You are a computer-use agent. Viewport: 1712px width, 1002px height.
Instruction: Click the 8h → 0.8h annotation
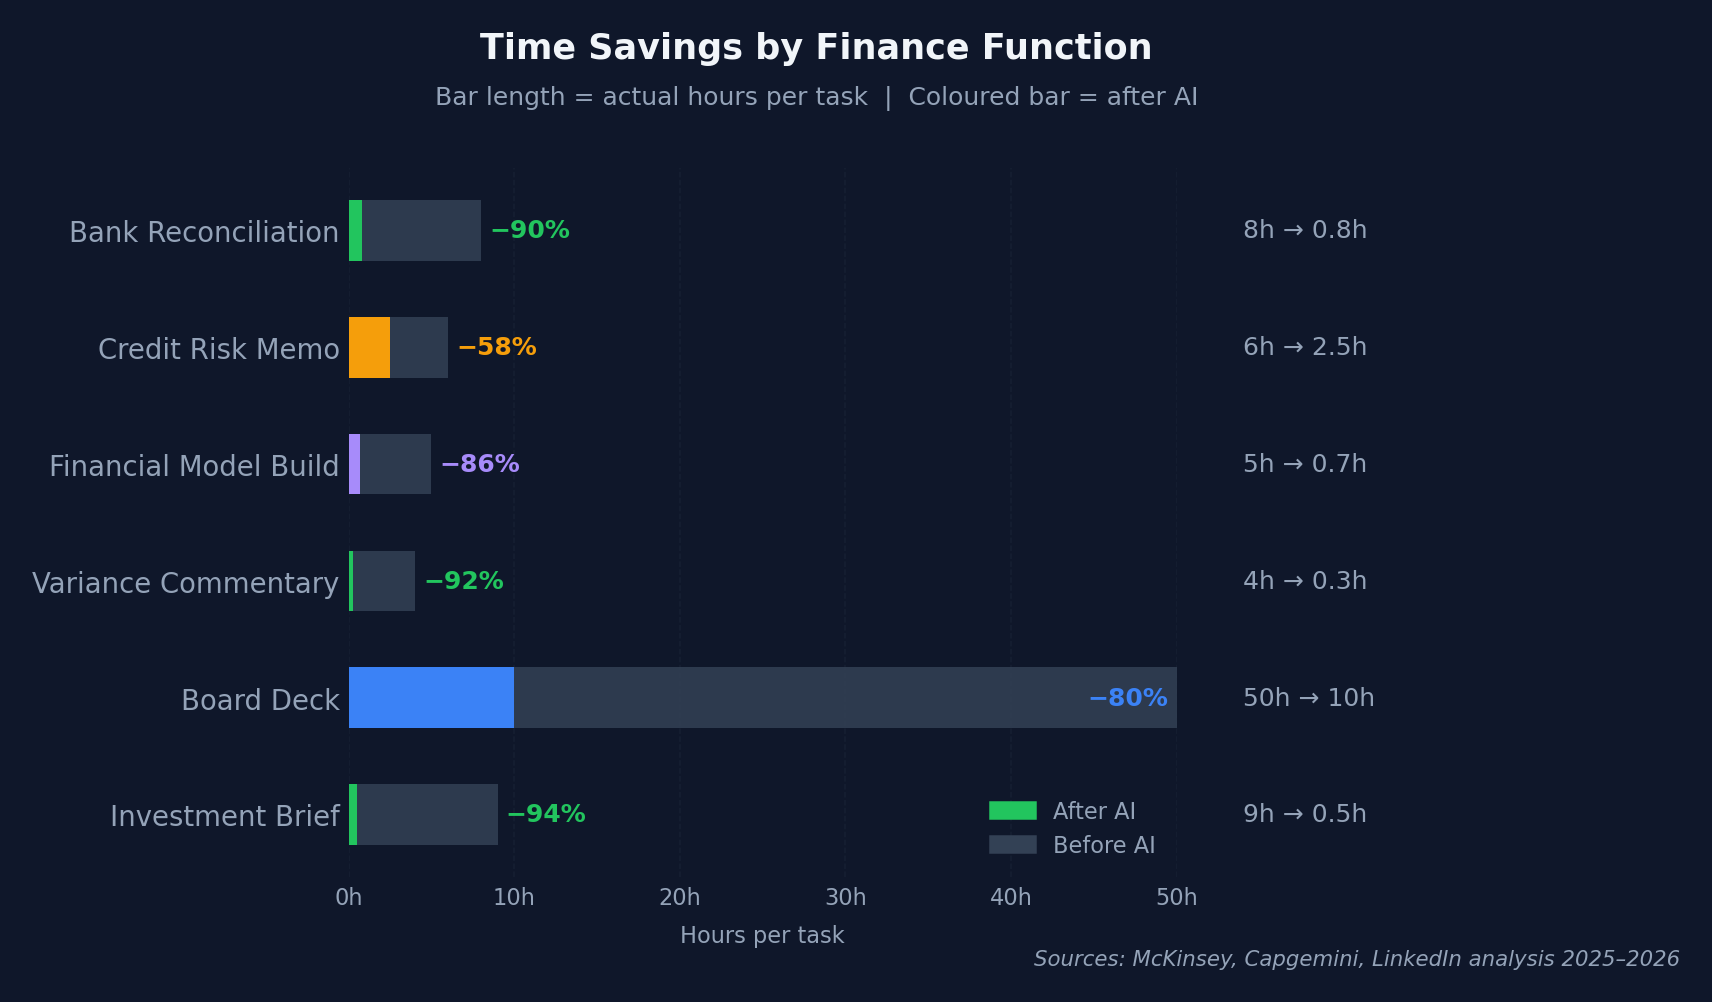coord(1305,230)
